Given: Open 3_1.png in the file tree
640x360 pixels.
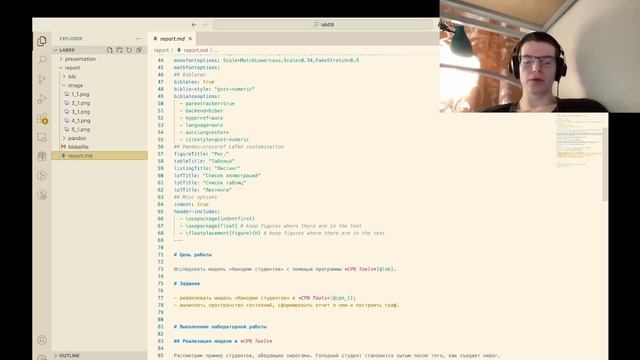Looking at the screenshot, I should [x=80, y=111].
